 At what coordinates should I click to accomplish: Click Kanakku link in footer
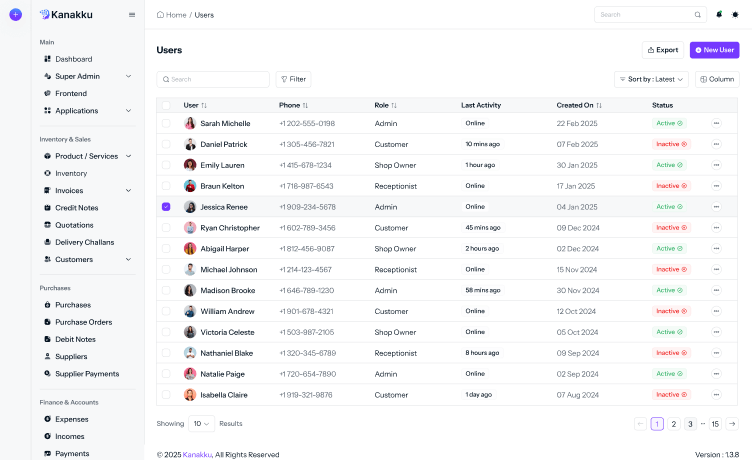tap(197, 455)
